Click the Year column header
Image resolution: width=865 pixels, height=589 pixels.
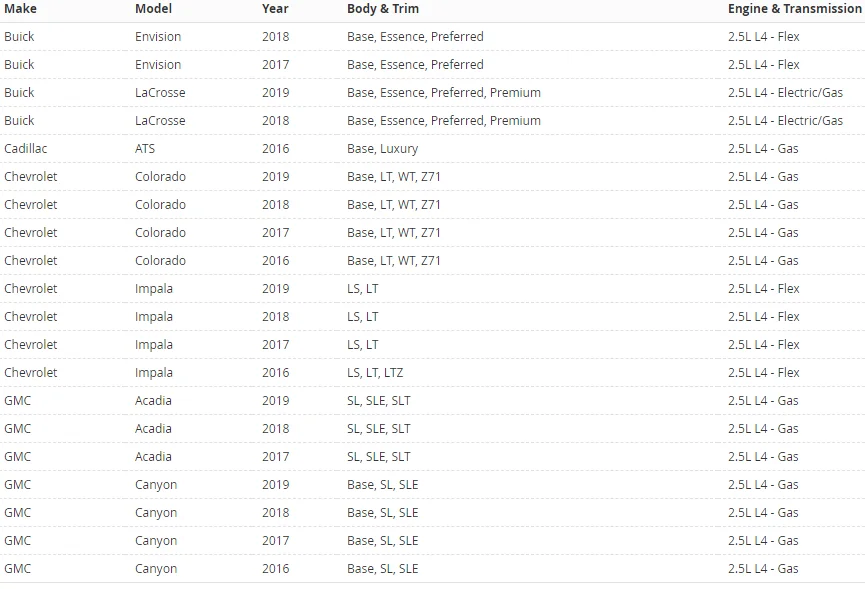pyautogui.click(x=275, y=9)
